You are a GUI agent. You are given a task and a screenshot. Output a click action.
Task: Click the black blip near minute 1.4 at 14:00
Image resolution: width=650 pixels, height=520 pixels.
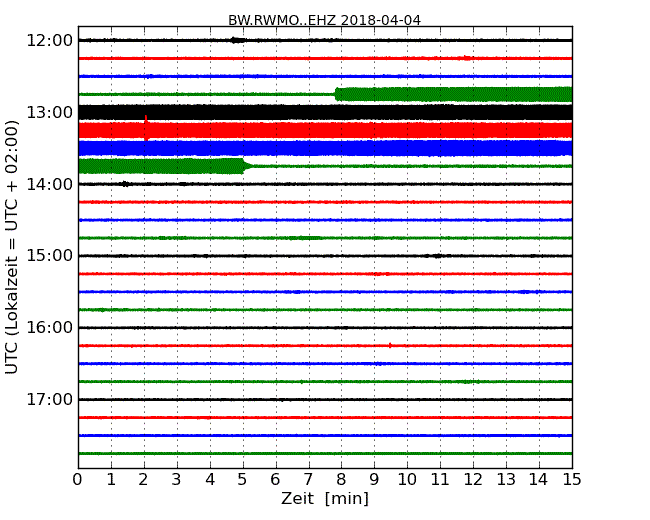click(x=125, y=184)
